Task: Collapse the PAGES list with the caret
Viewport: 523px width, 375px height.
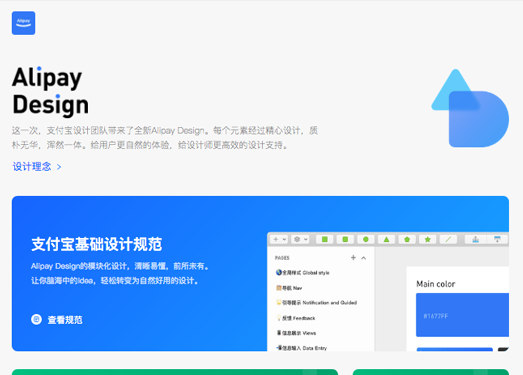Action: pos(364,258)
